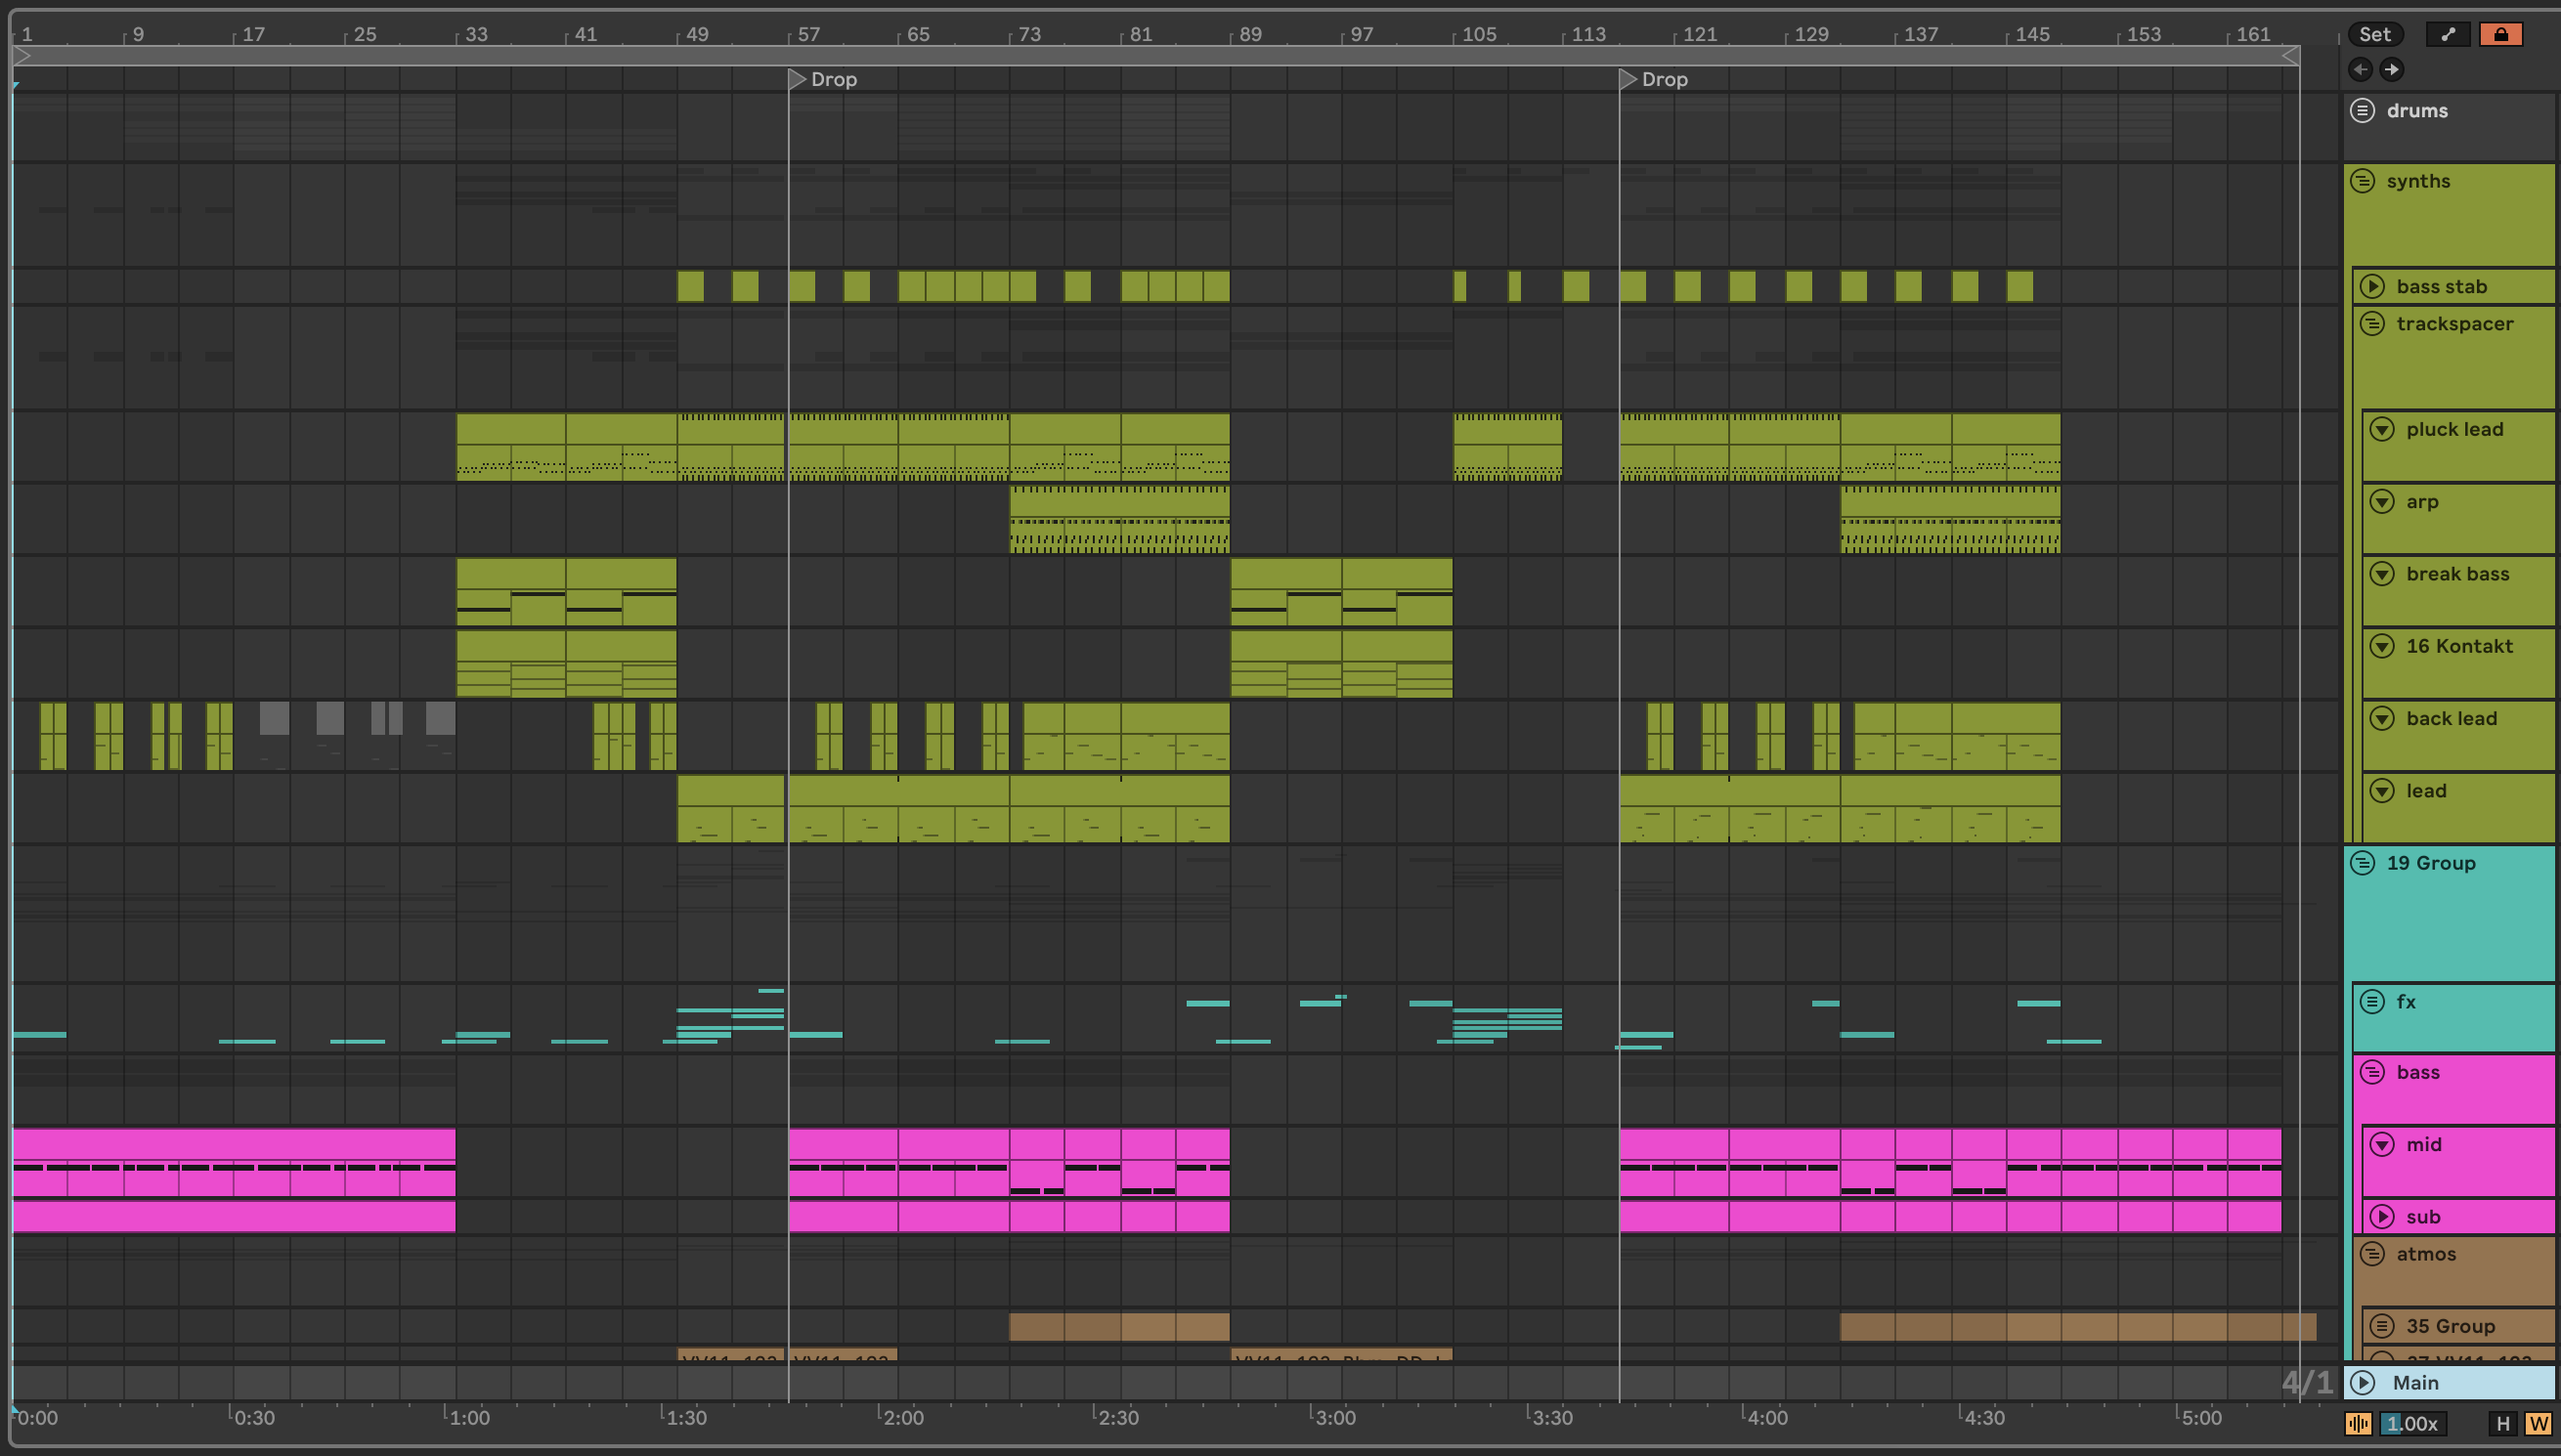Image resolution: width=2561 pixels, height=1456 pixels.
Task: Click the 1.00x zoom value field
Action: point(2412,1423)
